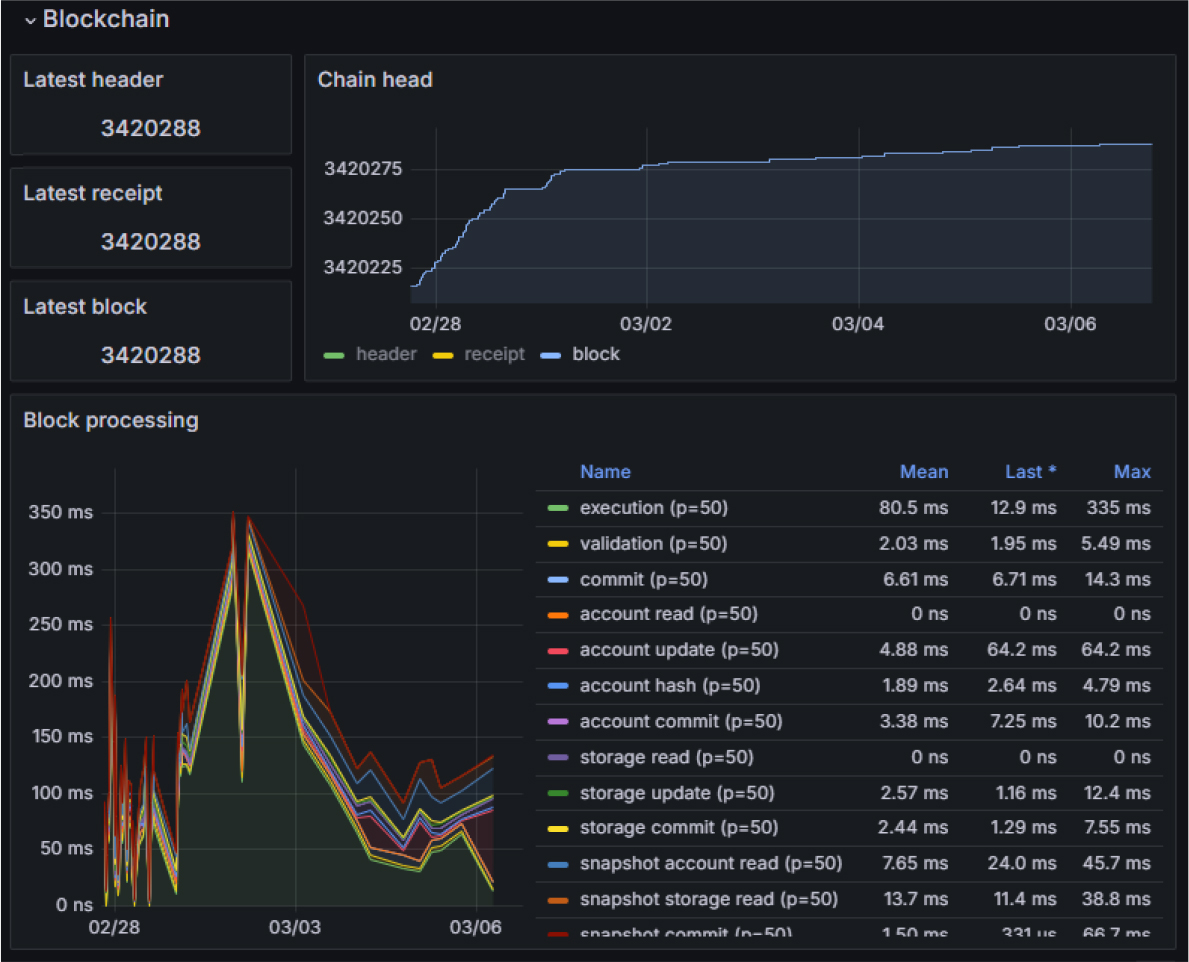Sort legend table by Name column

(x=605, y=472)
